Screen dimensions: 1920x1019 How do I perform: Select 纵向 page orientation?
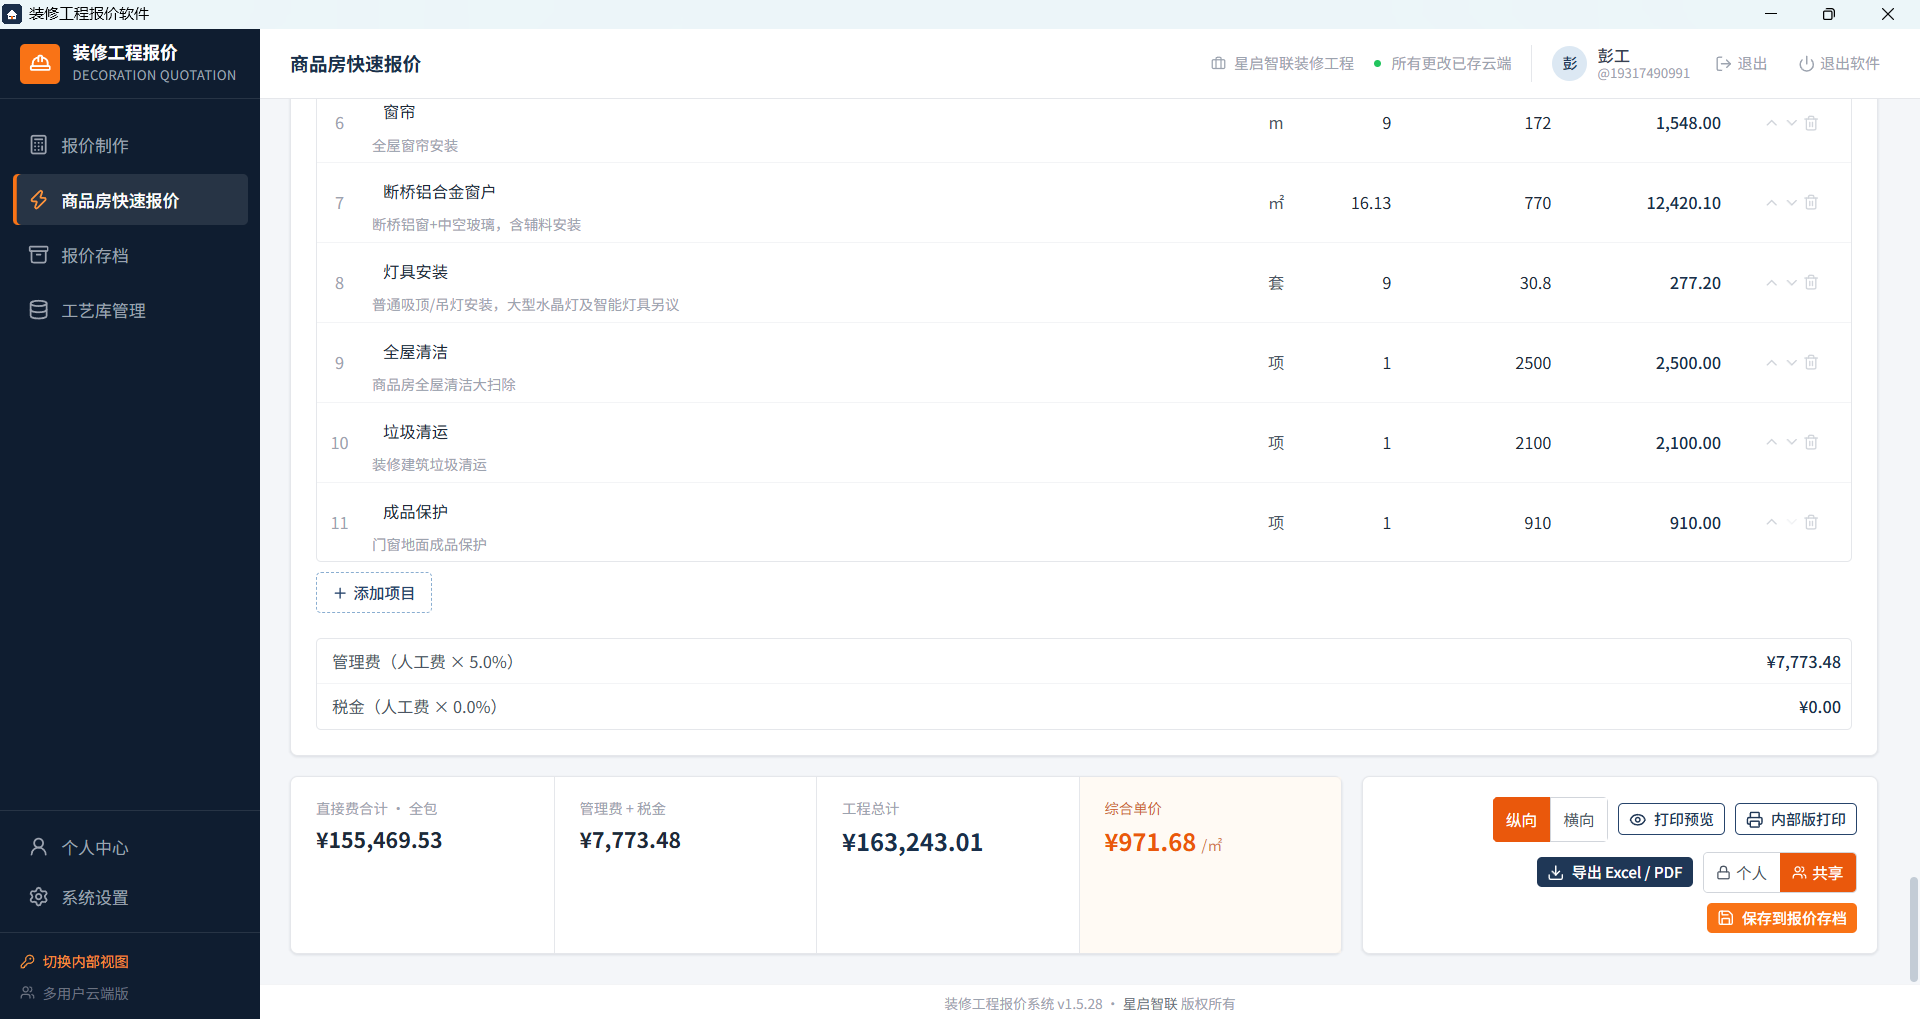(1521, 820)
